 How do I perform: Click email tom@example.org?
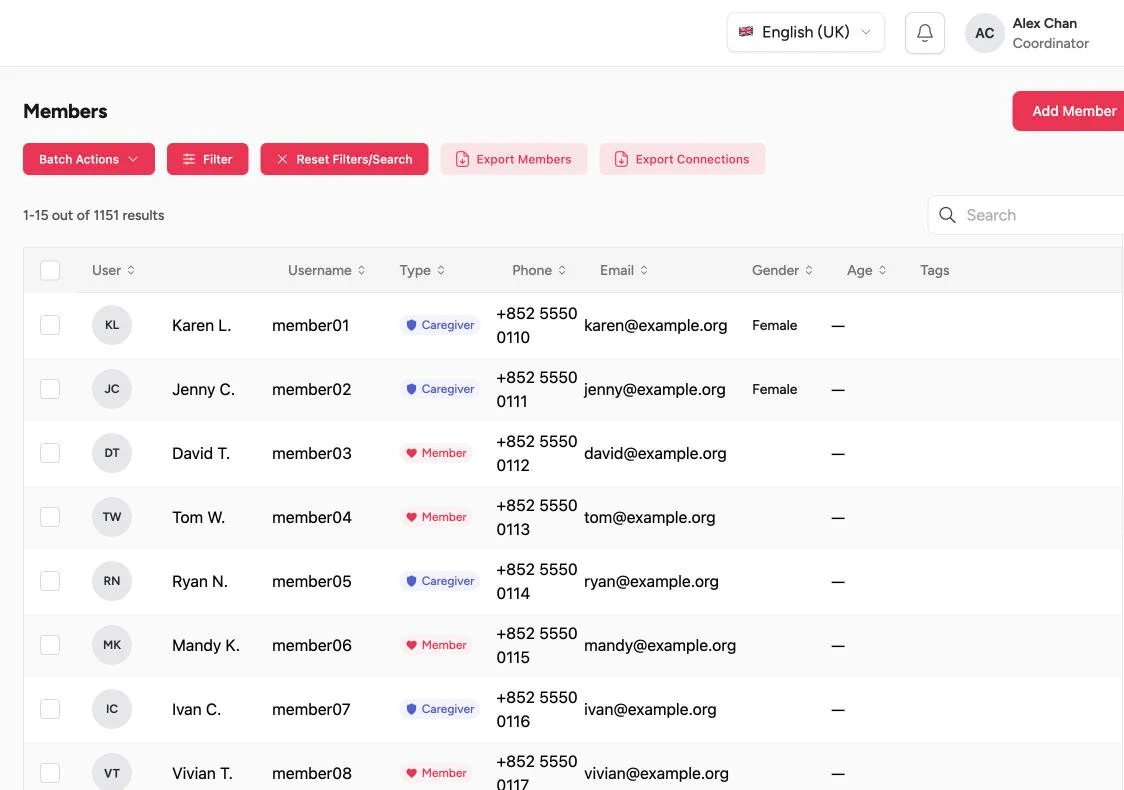649,518
